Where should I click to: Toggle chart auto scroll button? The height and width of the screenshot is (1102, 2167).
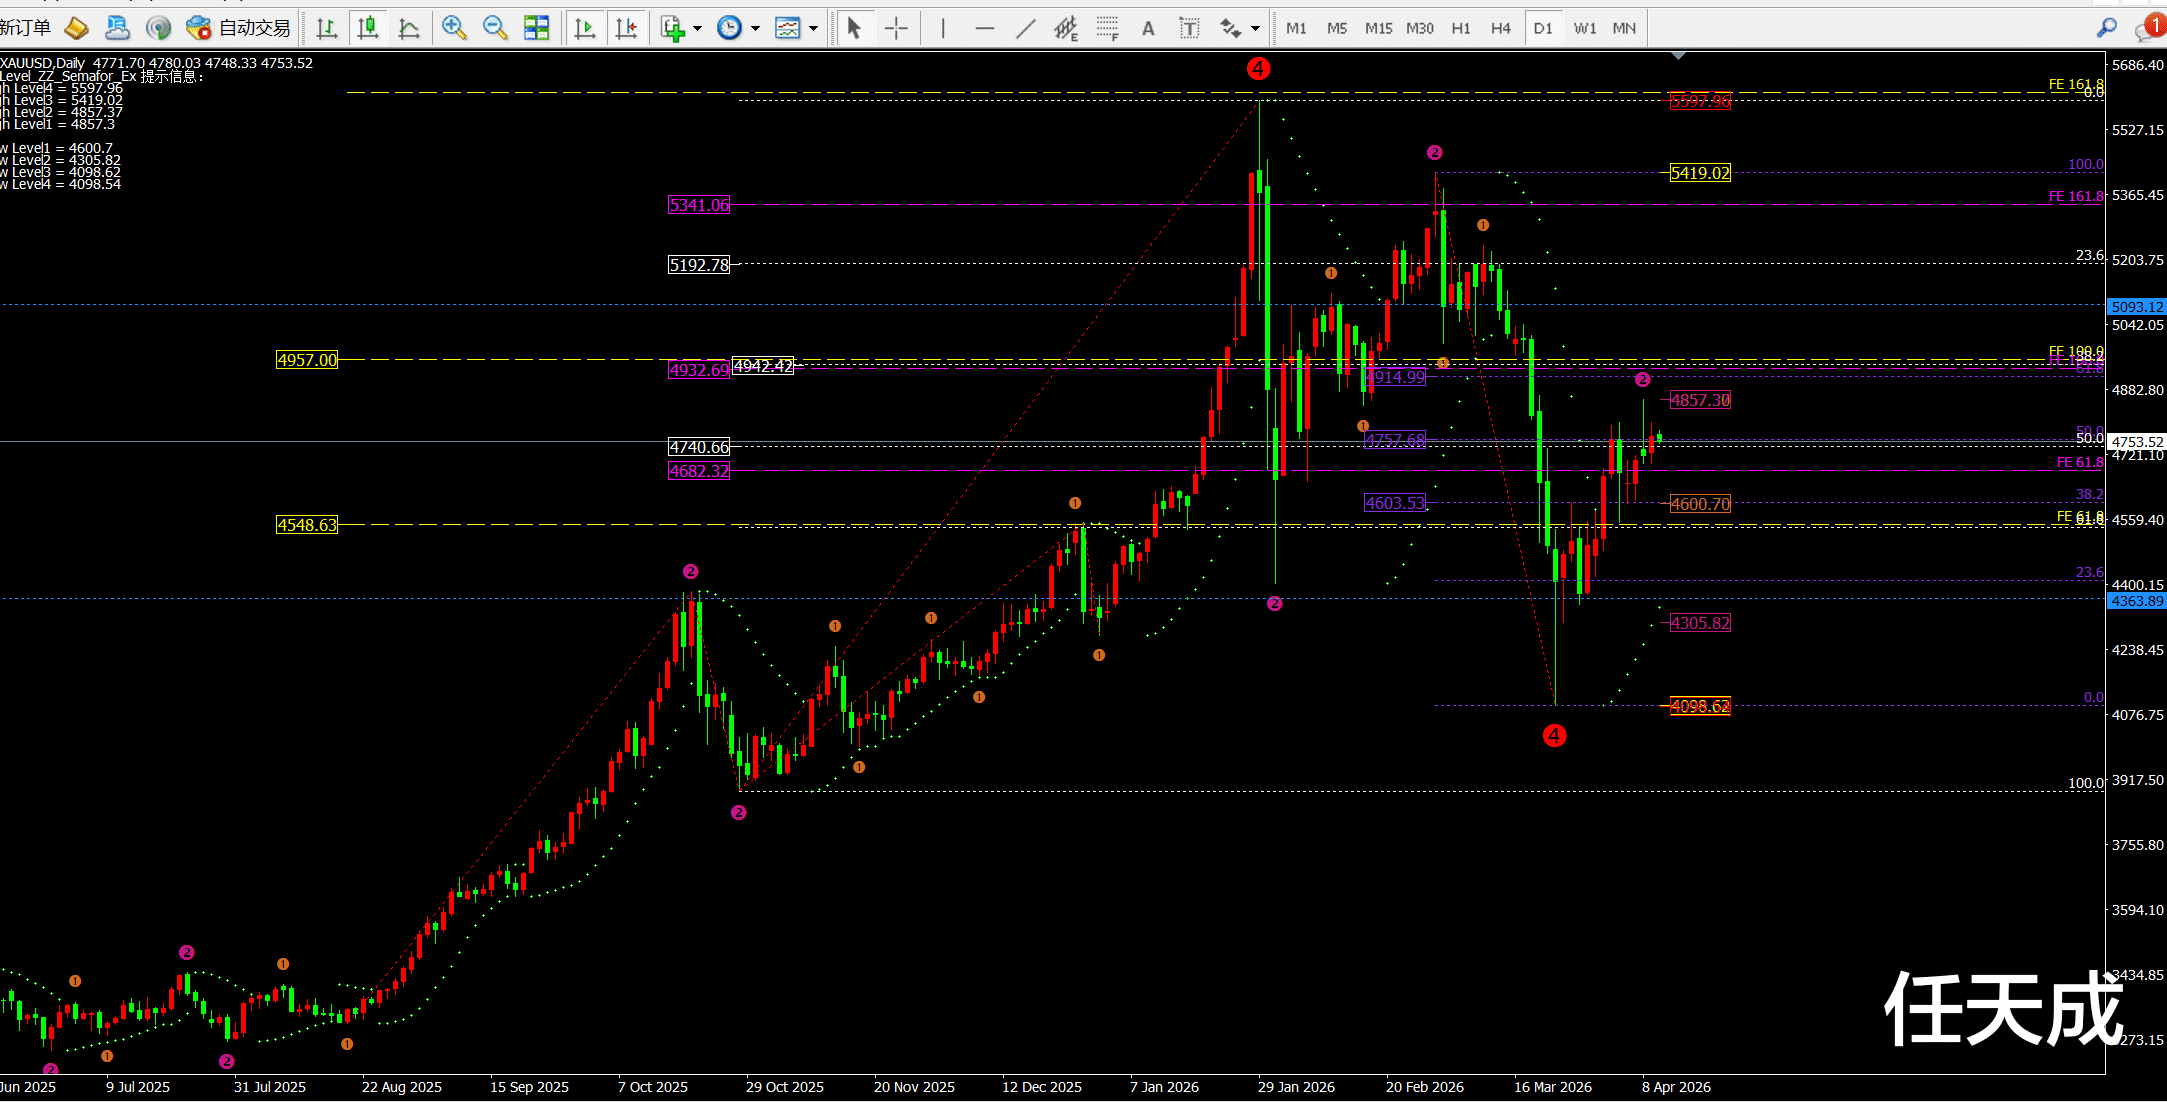pos(585,28)
